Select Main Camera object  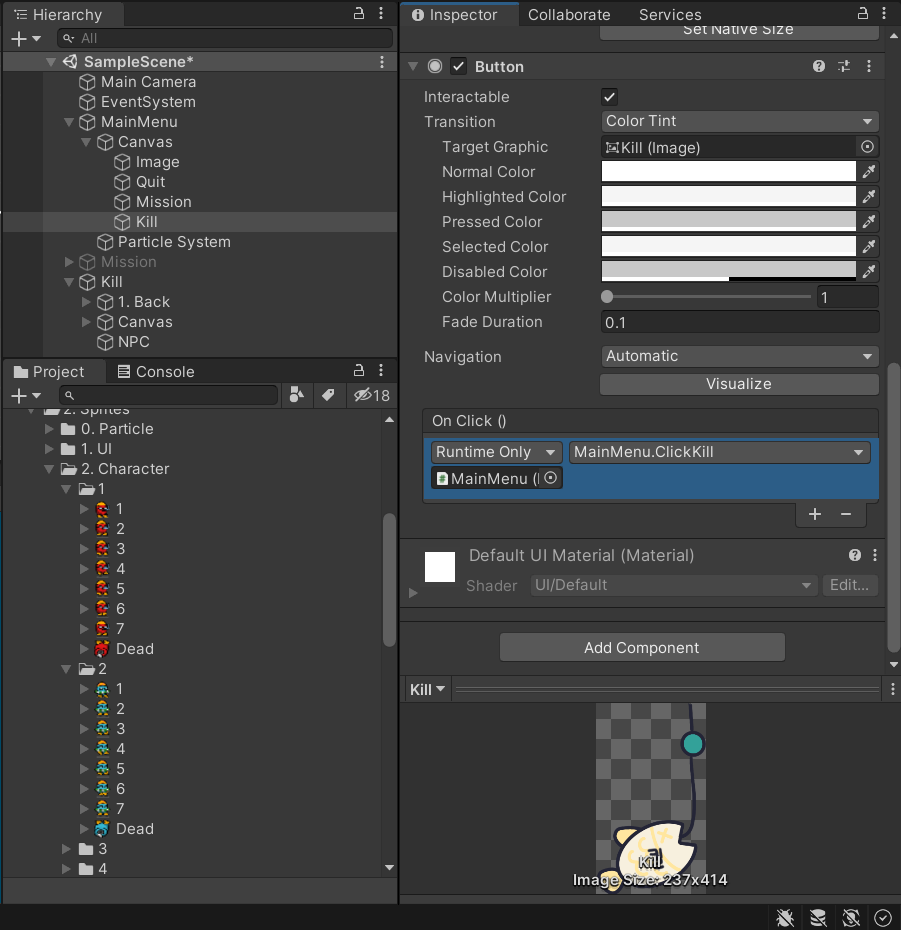click(x=148, y=82)
